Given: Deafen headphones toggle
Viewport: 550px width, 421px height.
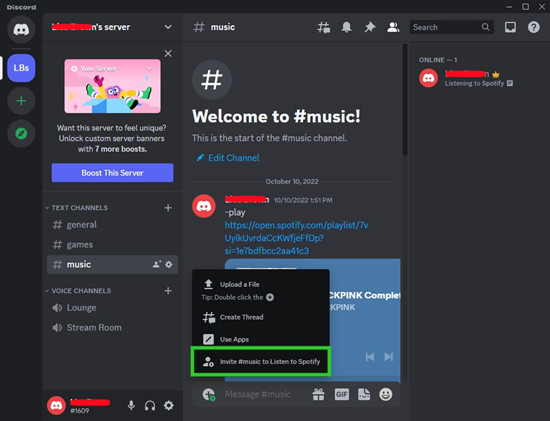Looking at the screenshot, I should click(x=150, y=406).
